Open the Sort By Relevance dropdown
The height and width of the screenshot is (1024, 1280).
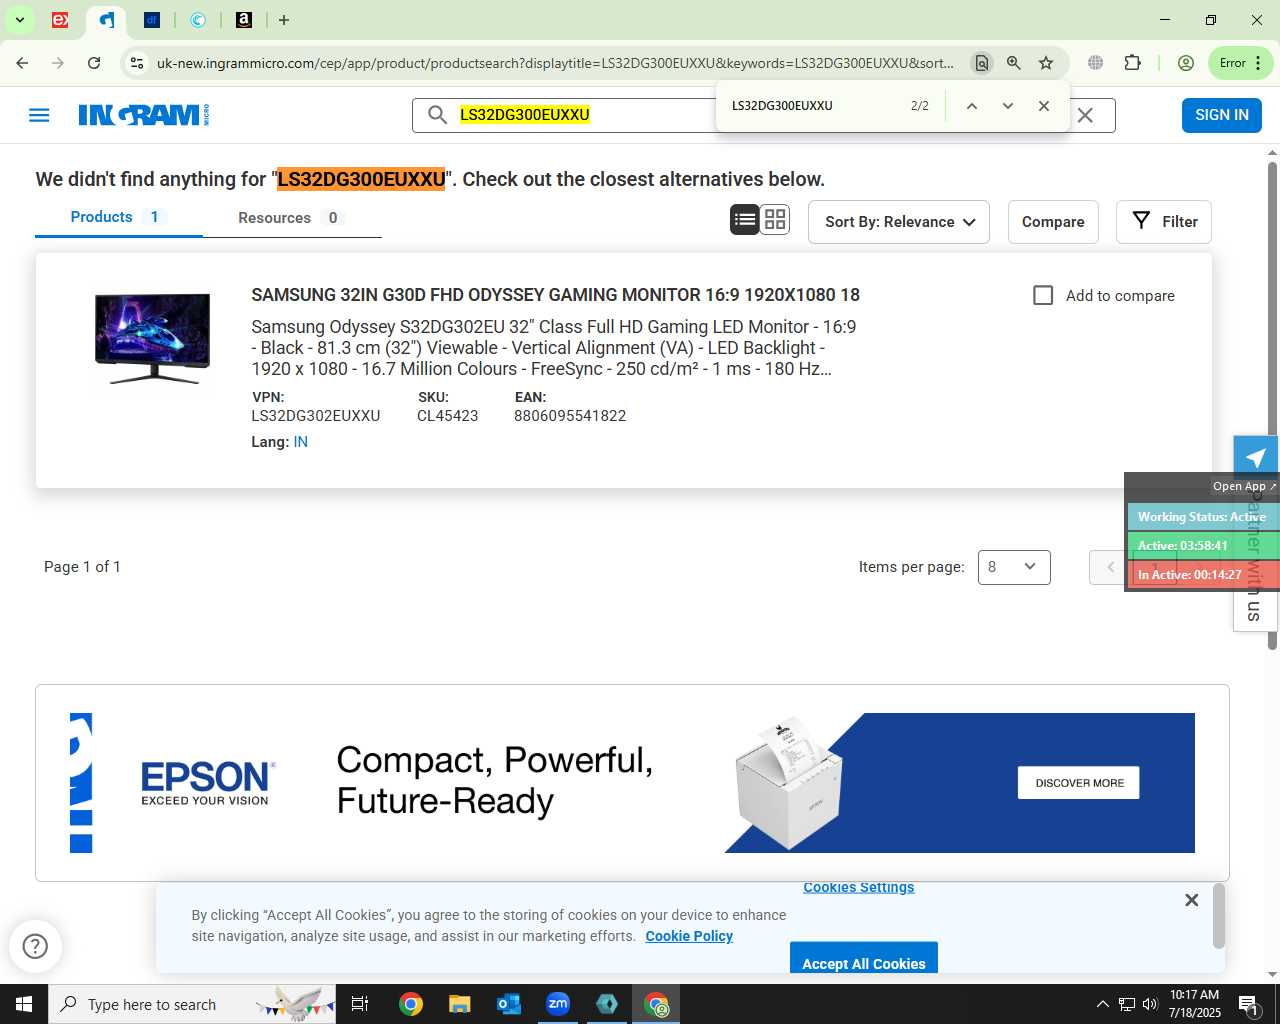coord(899,222)
